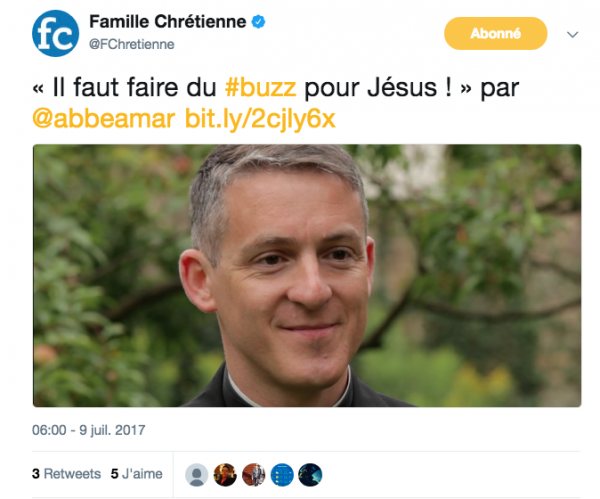This screenshot has width=600, height=499.
Task: Open the Famille Chrétienne display name
Action: pos(168,22)
